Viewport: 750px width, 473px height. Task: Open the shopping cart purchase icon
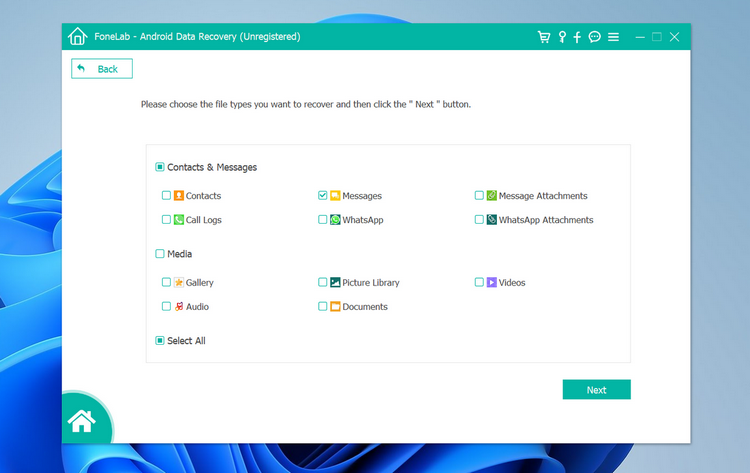pyautogui.click(x=544, y=37)
